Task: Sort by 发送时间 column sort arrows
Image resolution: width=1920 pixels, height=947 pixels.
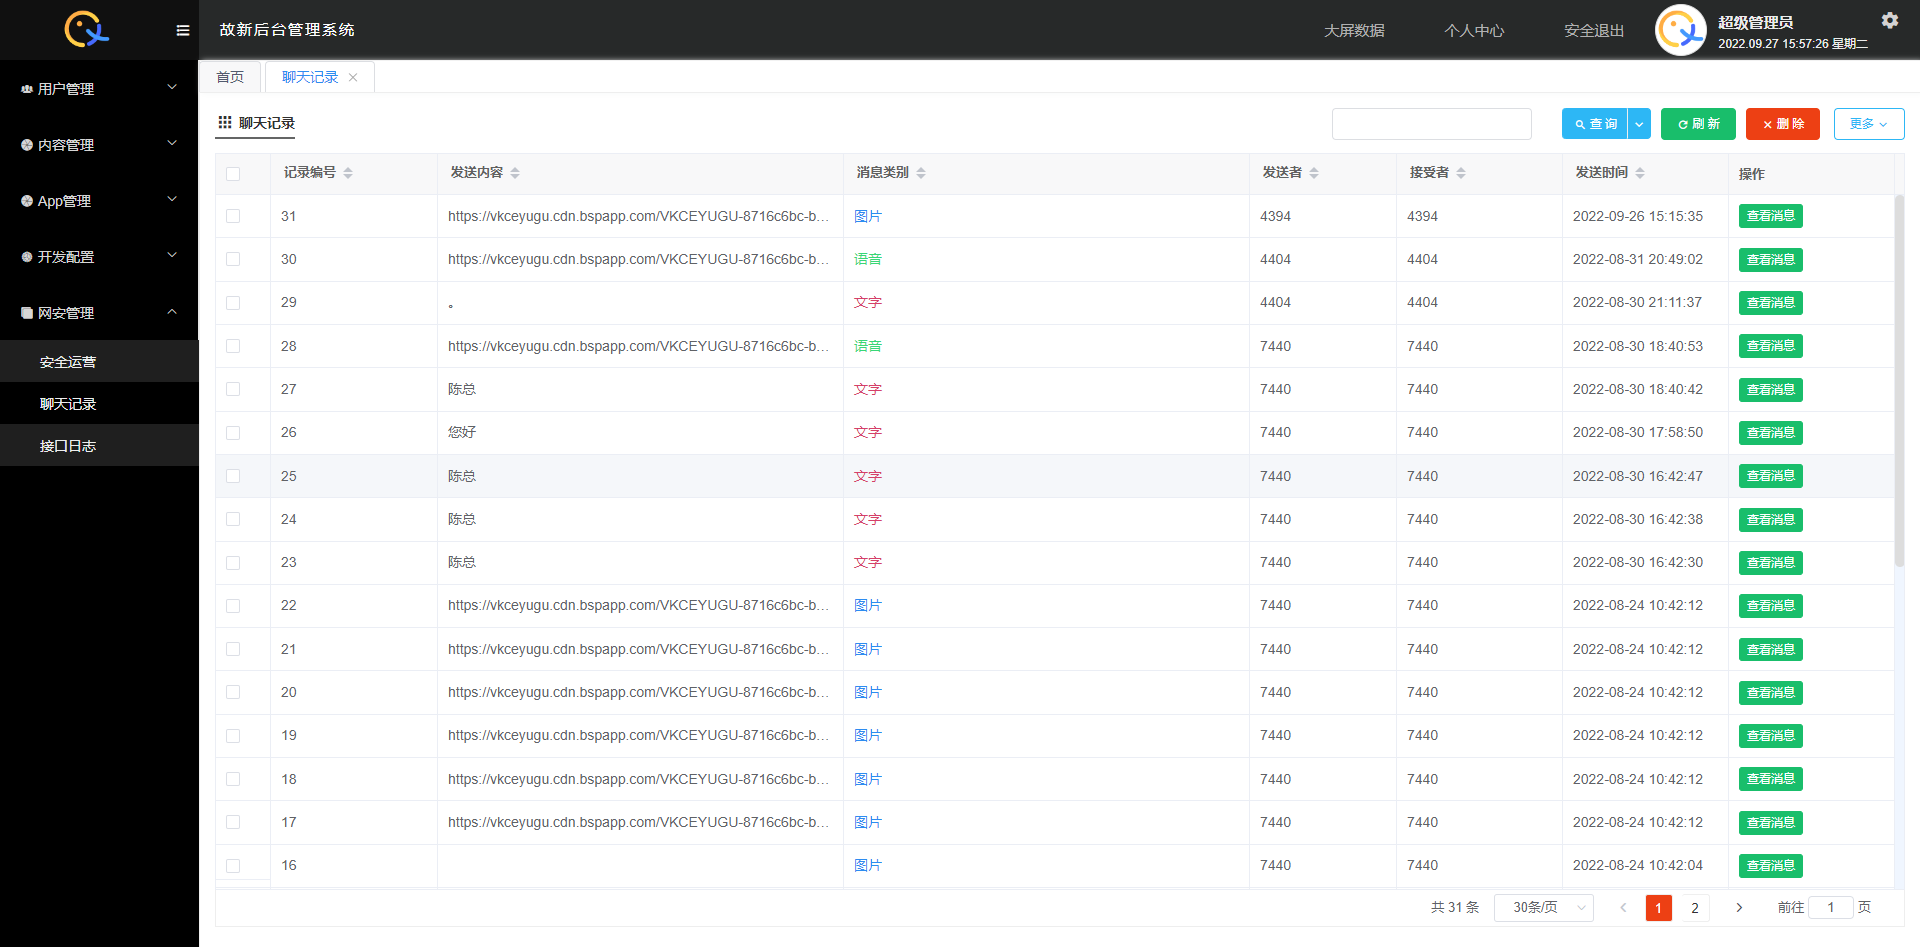Action: [1640, 173]
